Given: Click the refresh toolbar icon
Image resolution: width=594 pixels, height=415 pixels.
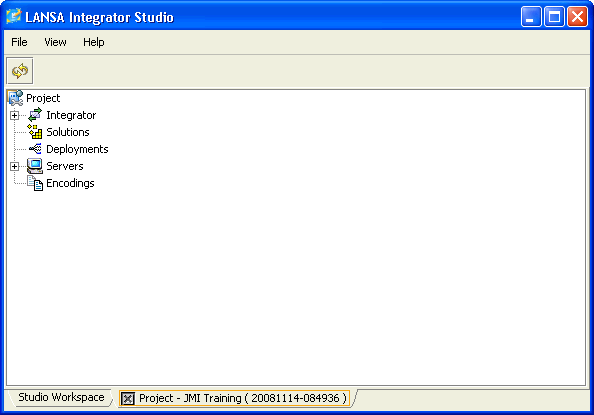Looking at the screenshot, I should [20, 71].
